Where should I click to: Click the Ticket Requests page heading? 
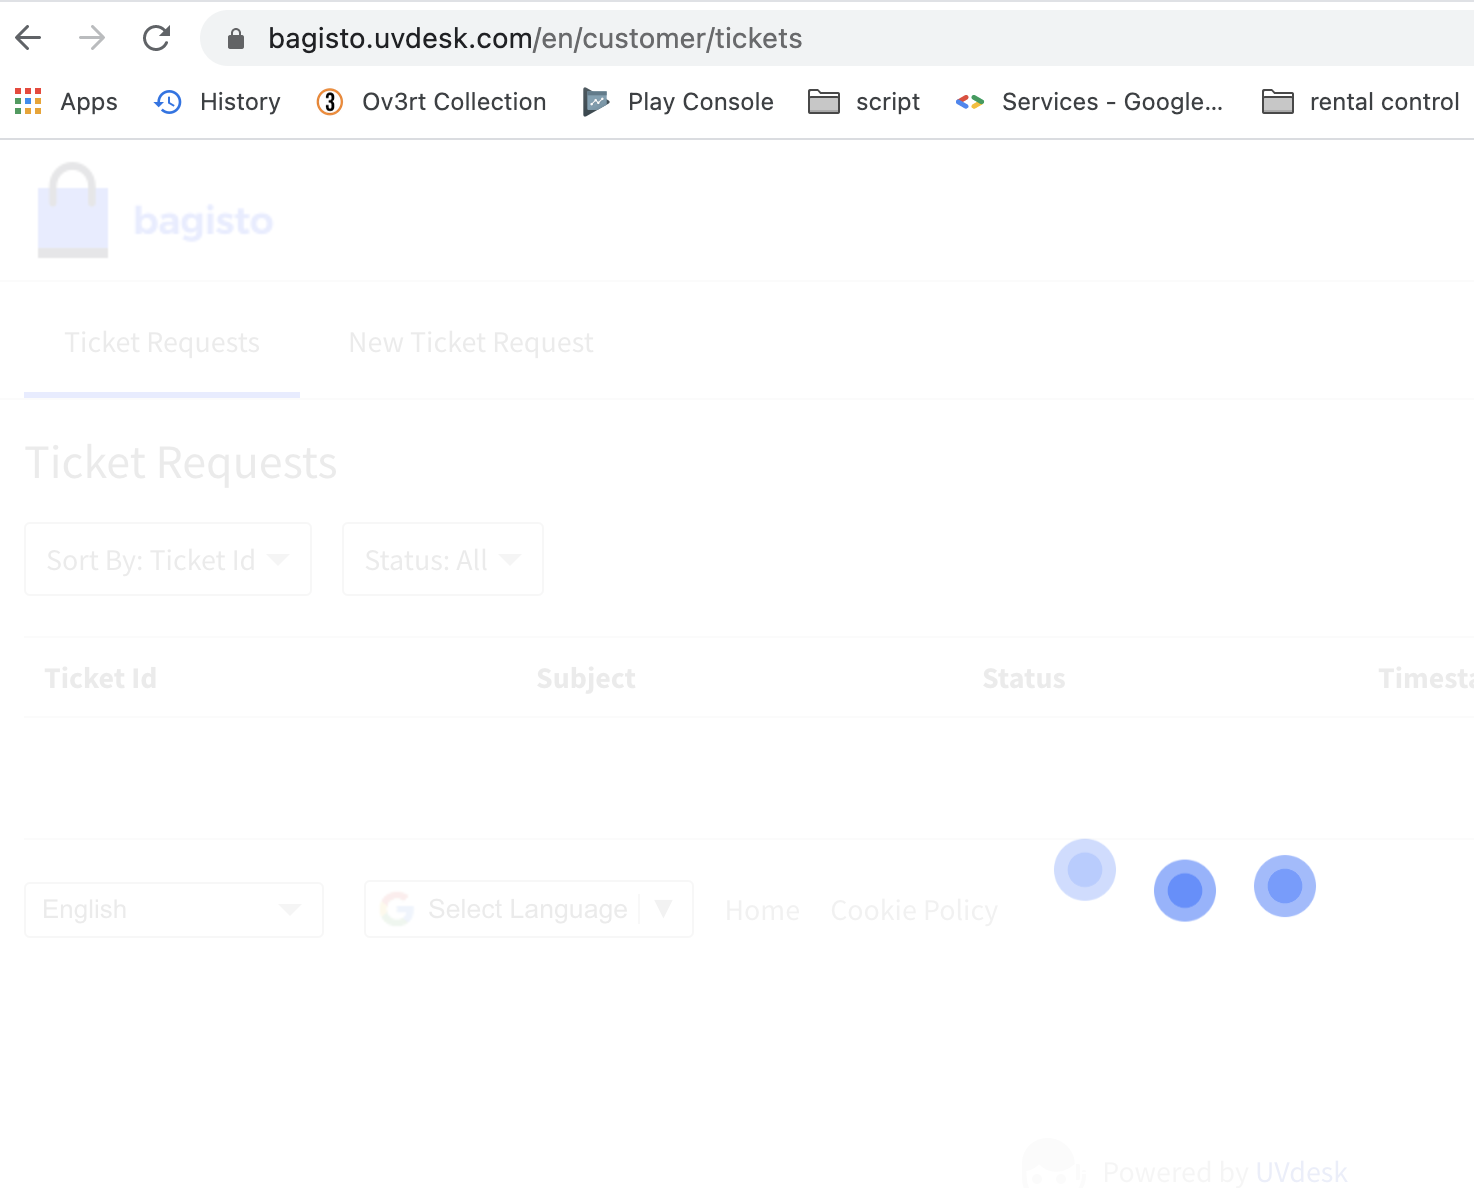[x=181, y=463]
